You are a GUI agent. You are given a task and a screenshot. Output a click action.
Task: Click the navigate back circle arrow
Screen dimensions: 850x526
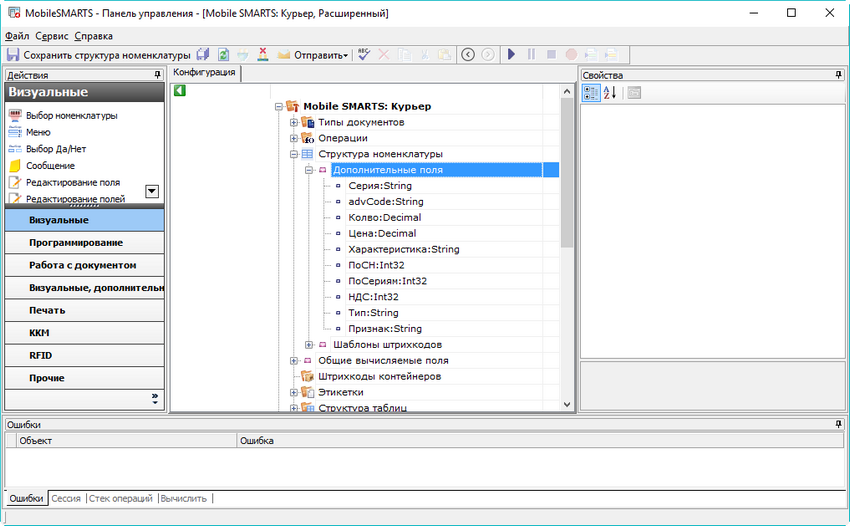(468, 55)
